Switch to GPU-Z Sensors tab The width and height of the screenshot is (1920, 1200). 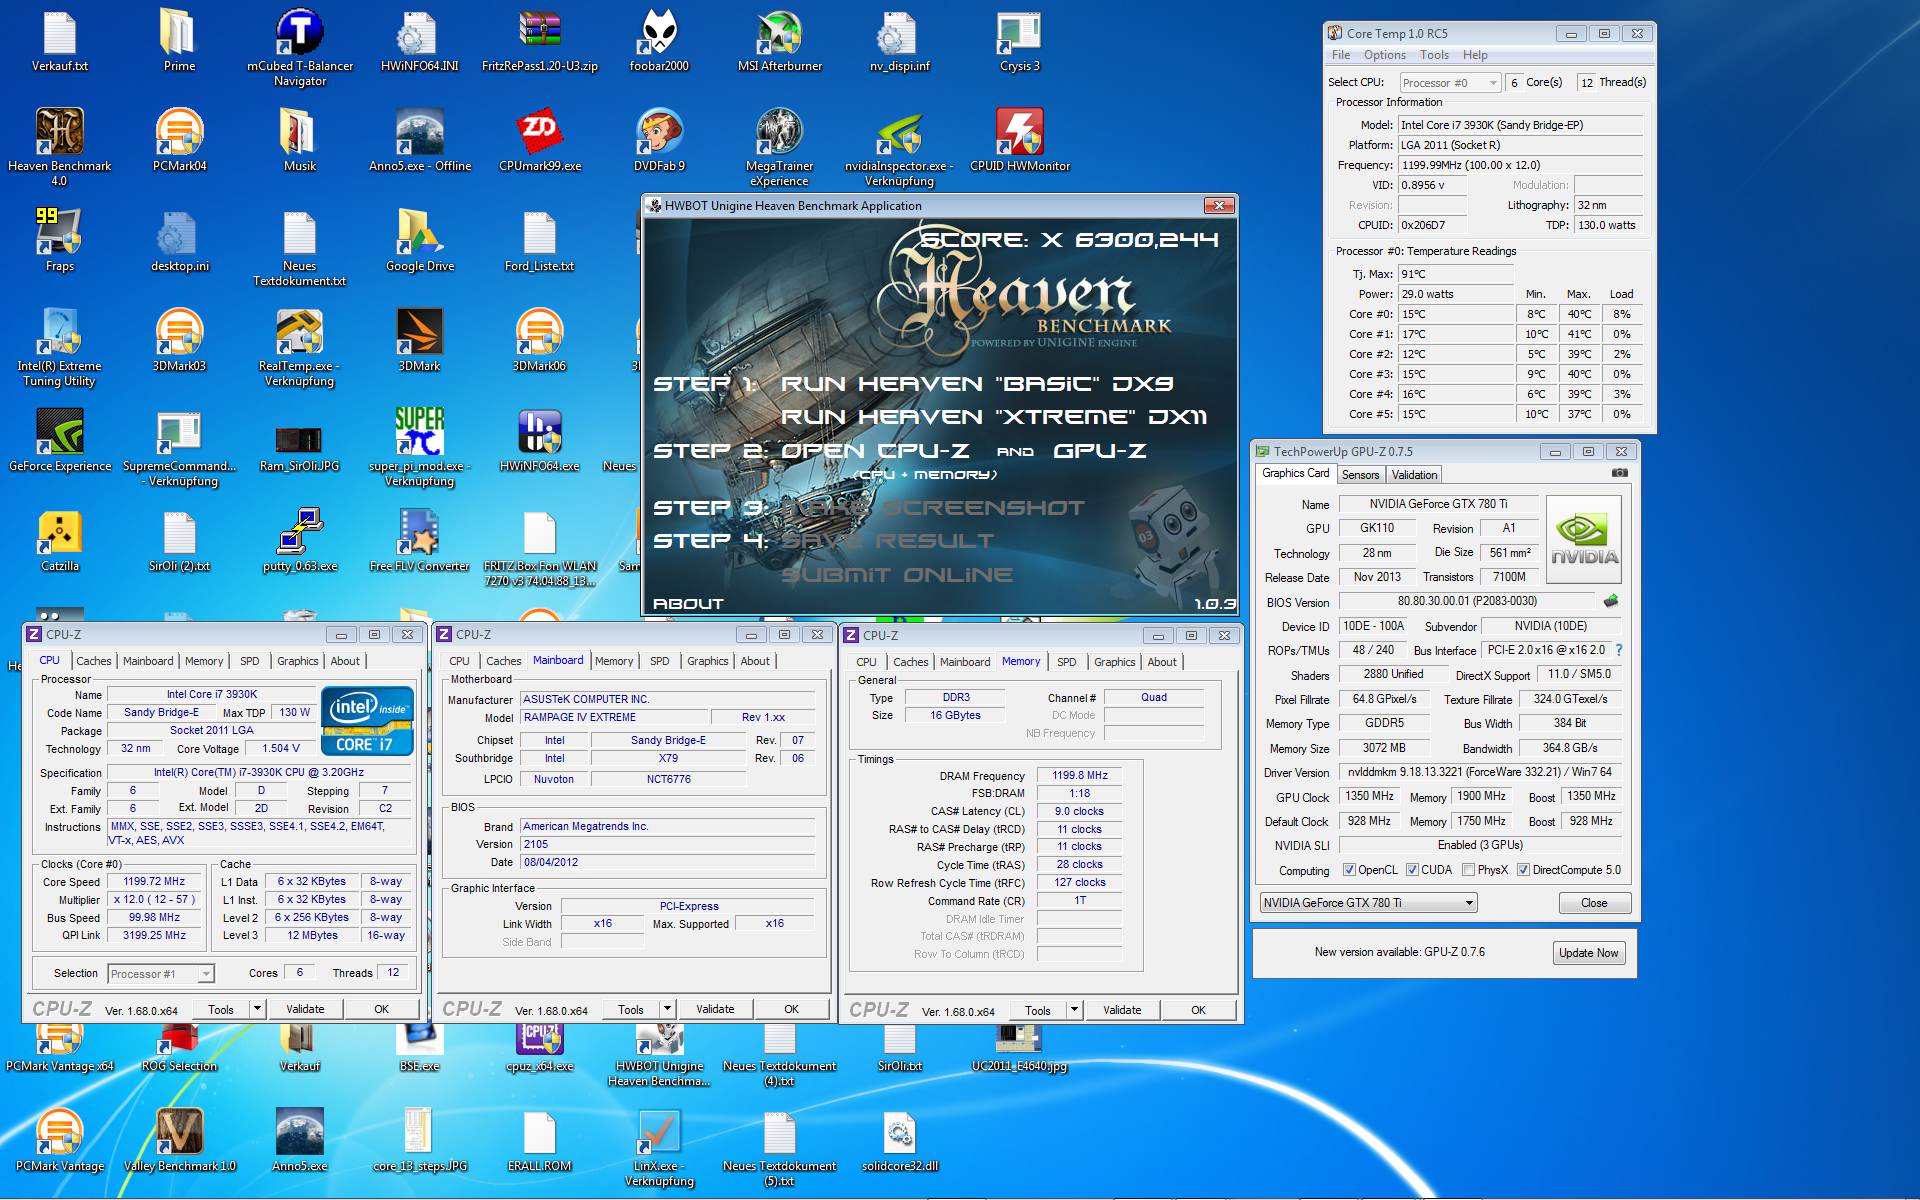click(x=1360, y=475)
